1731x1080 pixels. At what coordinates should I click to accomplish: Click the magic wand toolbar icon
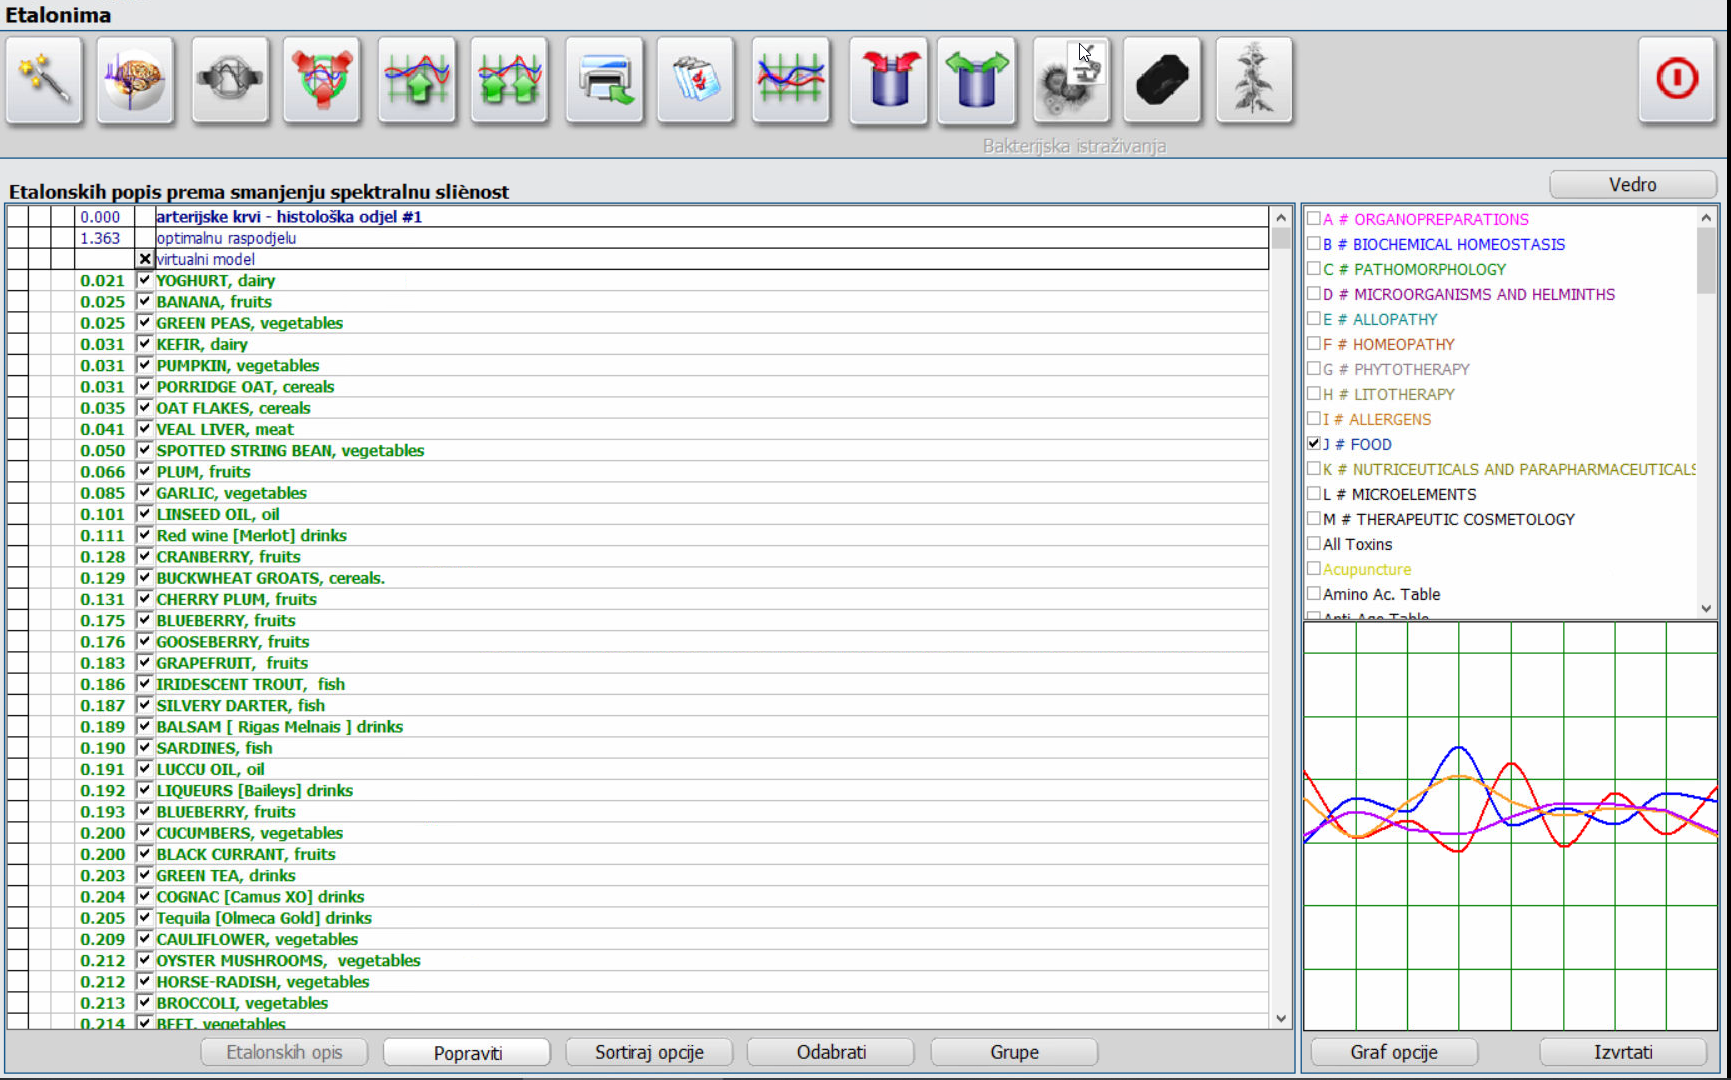(x=44, y=80)
